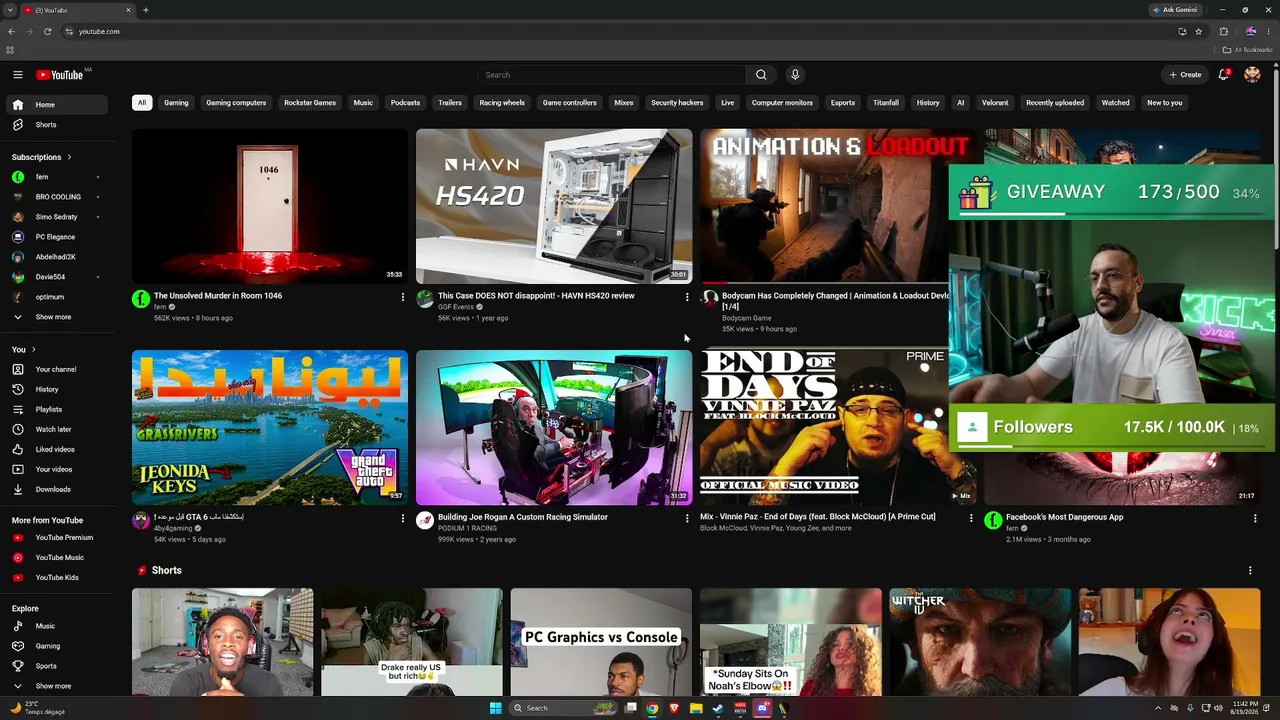The height and width of the screenshot is (720, 1280).
Task: Reload the page in the browser
Action: click(47, 31)
